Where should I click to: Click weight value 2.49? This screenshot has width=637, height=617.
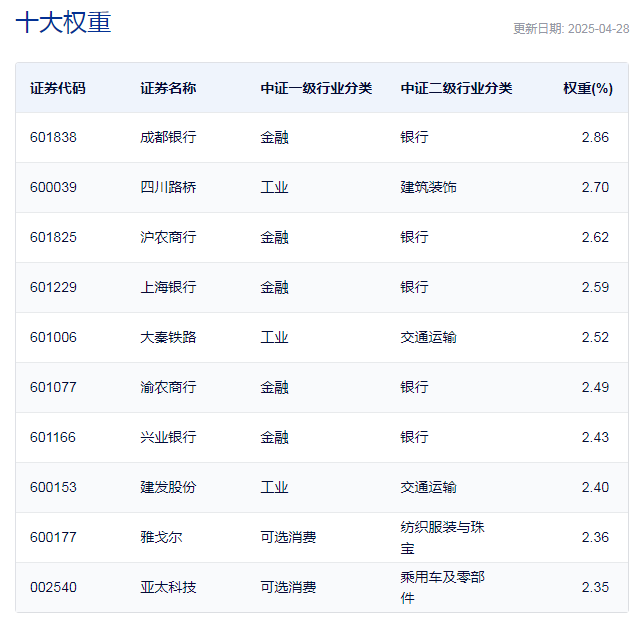pyautogui.click(x=595, y=387)
